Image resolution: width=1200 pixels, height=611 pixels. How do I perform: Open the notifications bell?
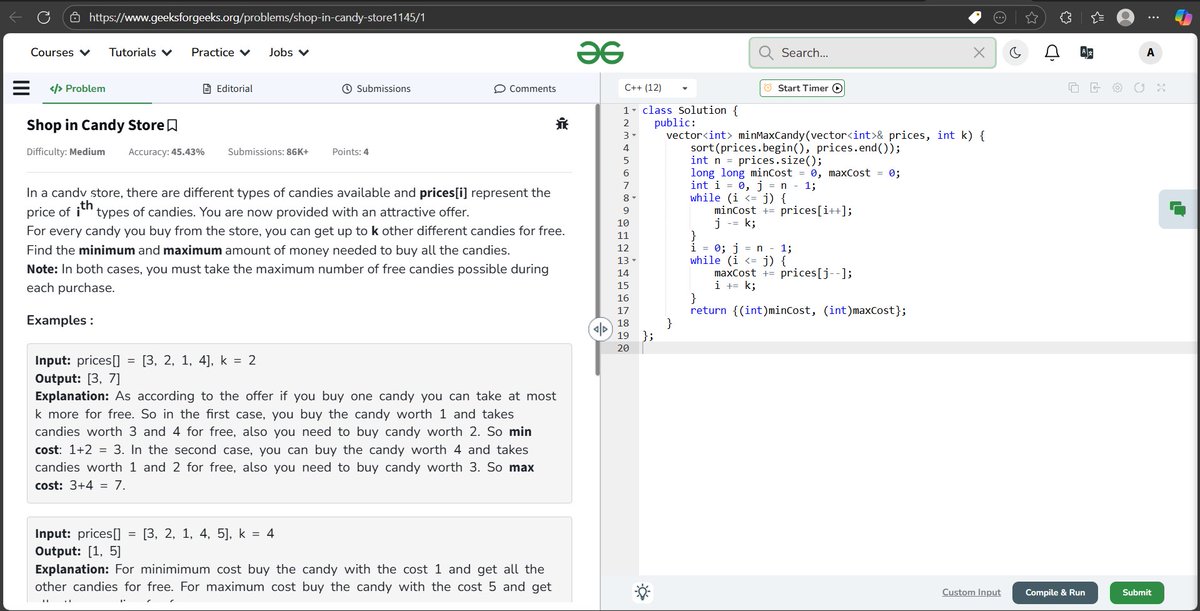(x=1051, y=53)
